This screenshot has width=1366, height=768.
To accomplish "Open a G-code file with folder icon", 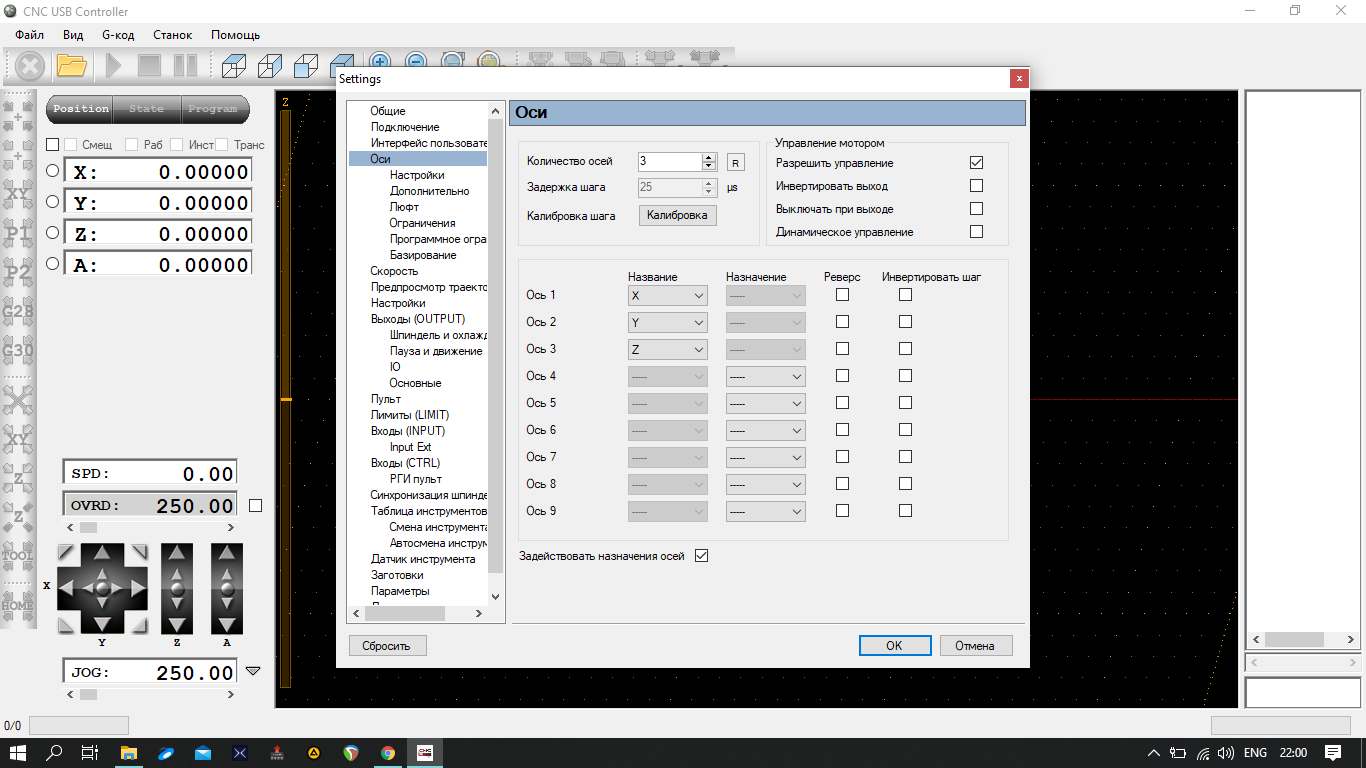I will [x=72, y=66].
